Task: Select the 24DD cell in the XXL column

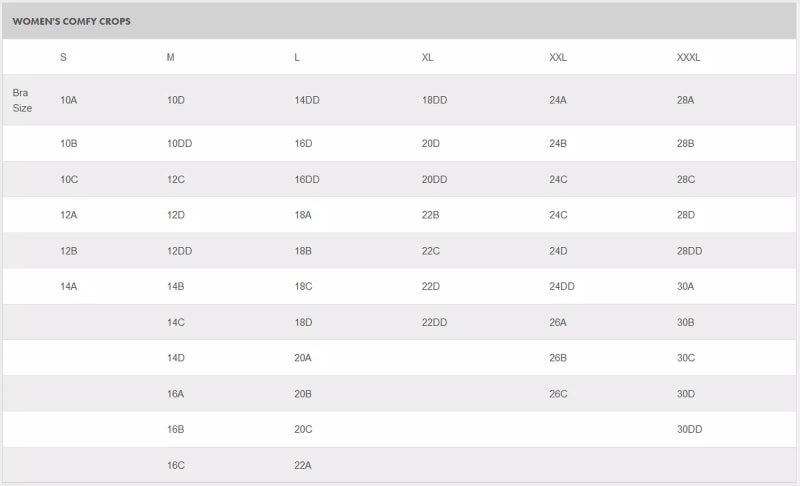Action: click(x=562, y=286)
